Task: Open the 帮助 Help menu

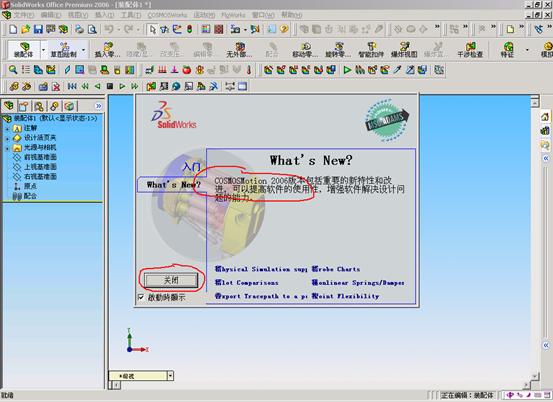Action: (291, 15)
